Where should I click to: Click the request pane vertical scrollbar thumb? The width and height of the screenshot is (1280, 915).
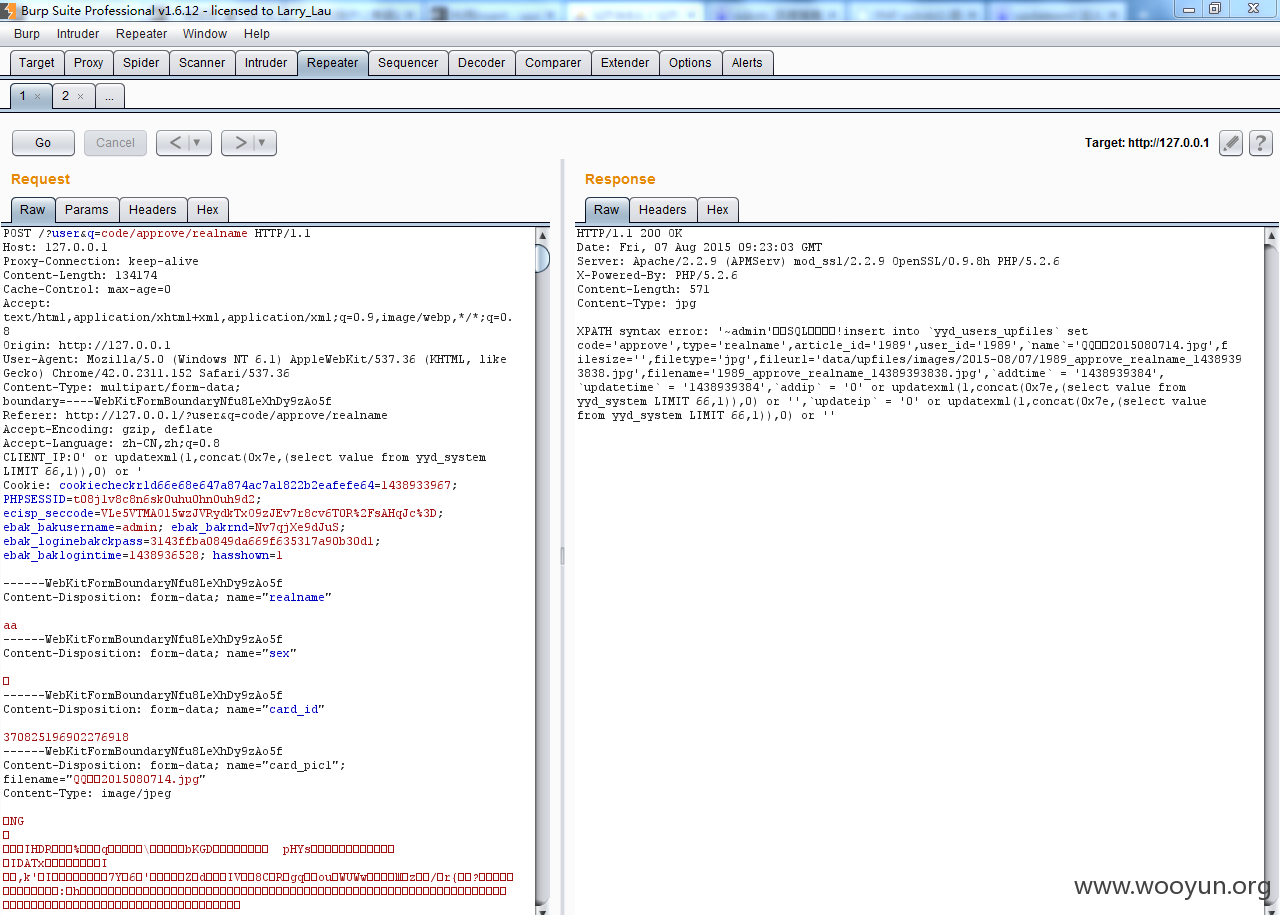tap(542, 258)
